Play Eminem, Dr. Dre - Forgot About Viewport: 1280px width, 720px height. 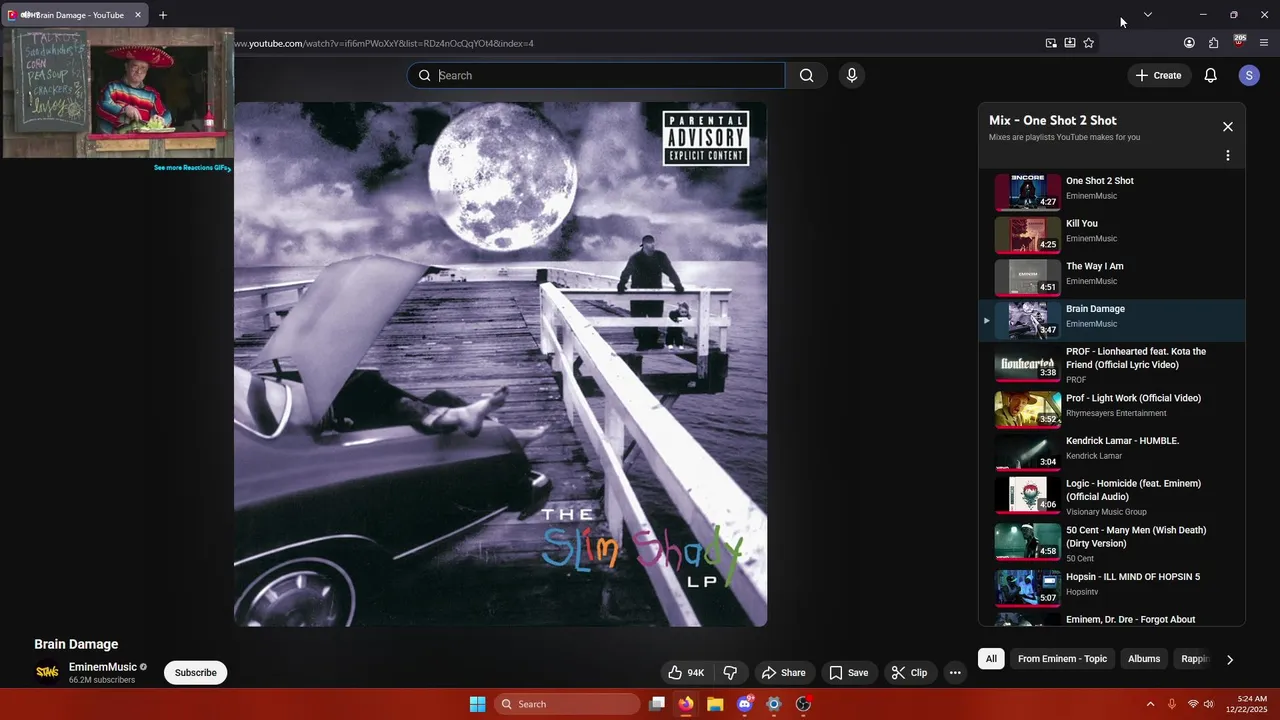click(1112, 620)
